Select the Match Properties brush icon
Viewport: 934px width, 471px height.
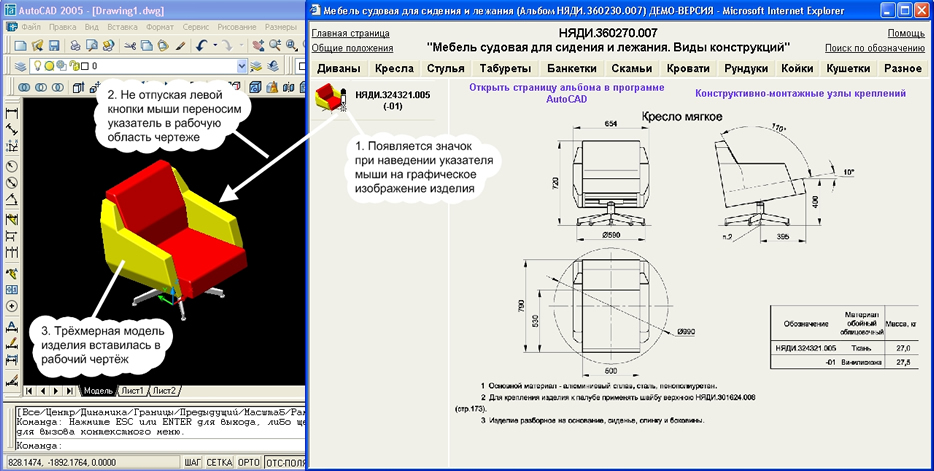pyautogui.click(x=180, y=45)
